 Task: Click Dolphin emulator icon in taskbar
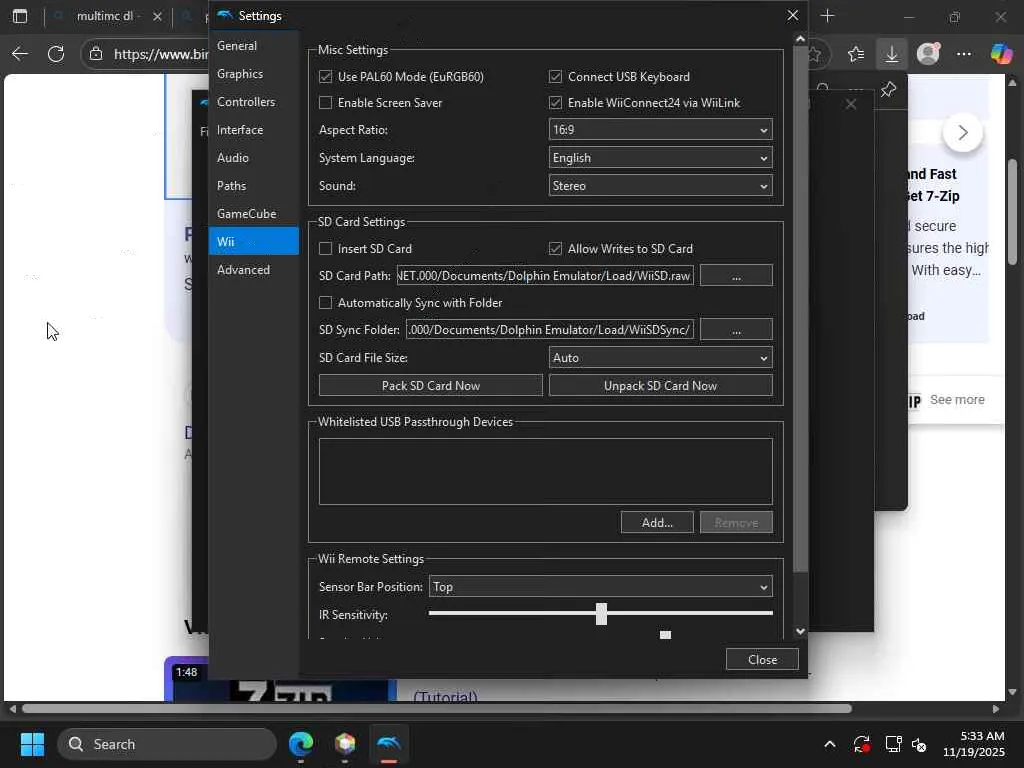point(389,744)
